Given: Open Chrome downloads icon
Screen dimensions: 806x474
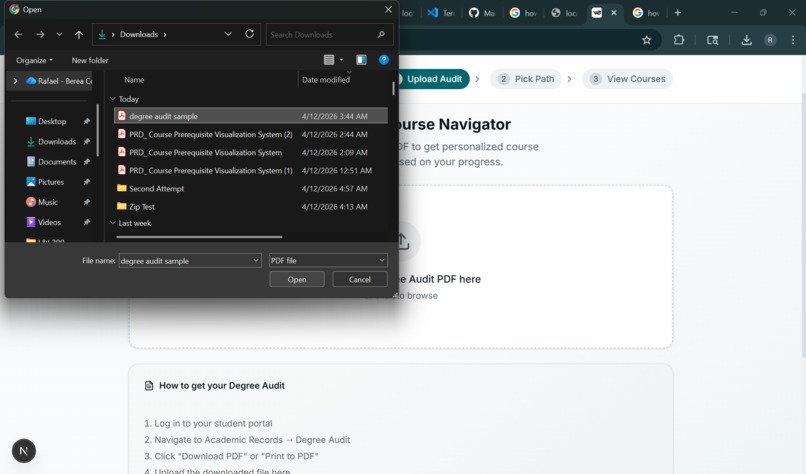Looking at the screenshot, I should click(x=746, y=40).
